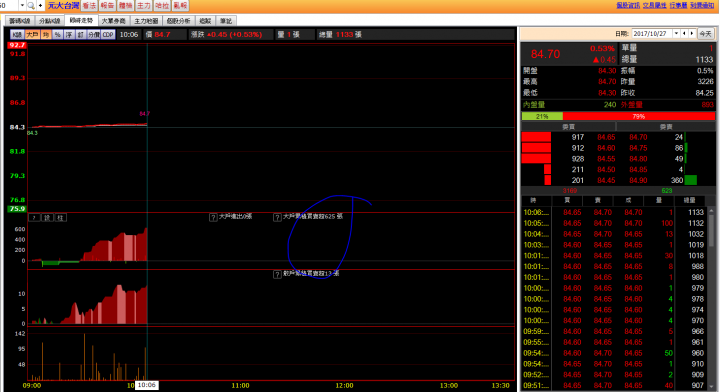The image size is (720, 392).
Task: Click the 柱 bar-style chart button
Action: [60, 218]
